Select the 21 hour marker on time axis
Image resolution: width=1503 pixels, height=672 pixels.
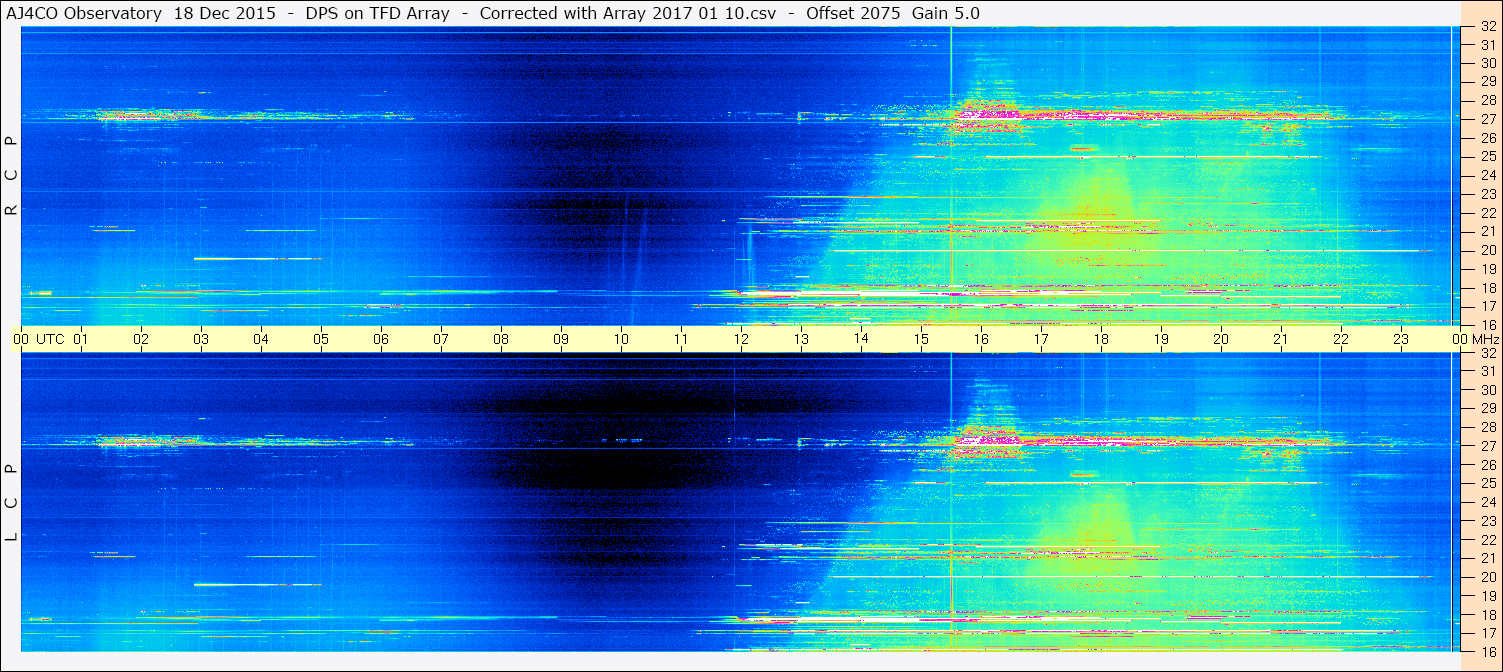[x=1281, y=340]
